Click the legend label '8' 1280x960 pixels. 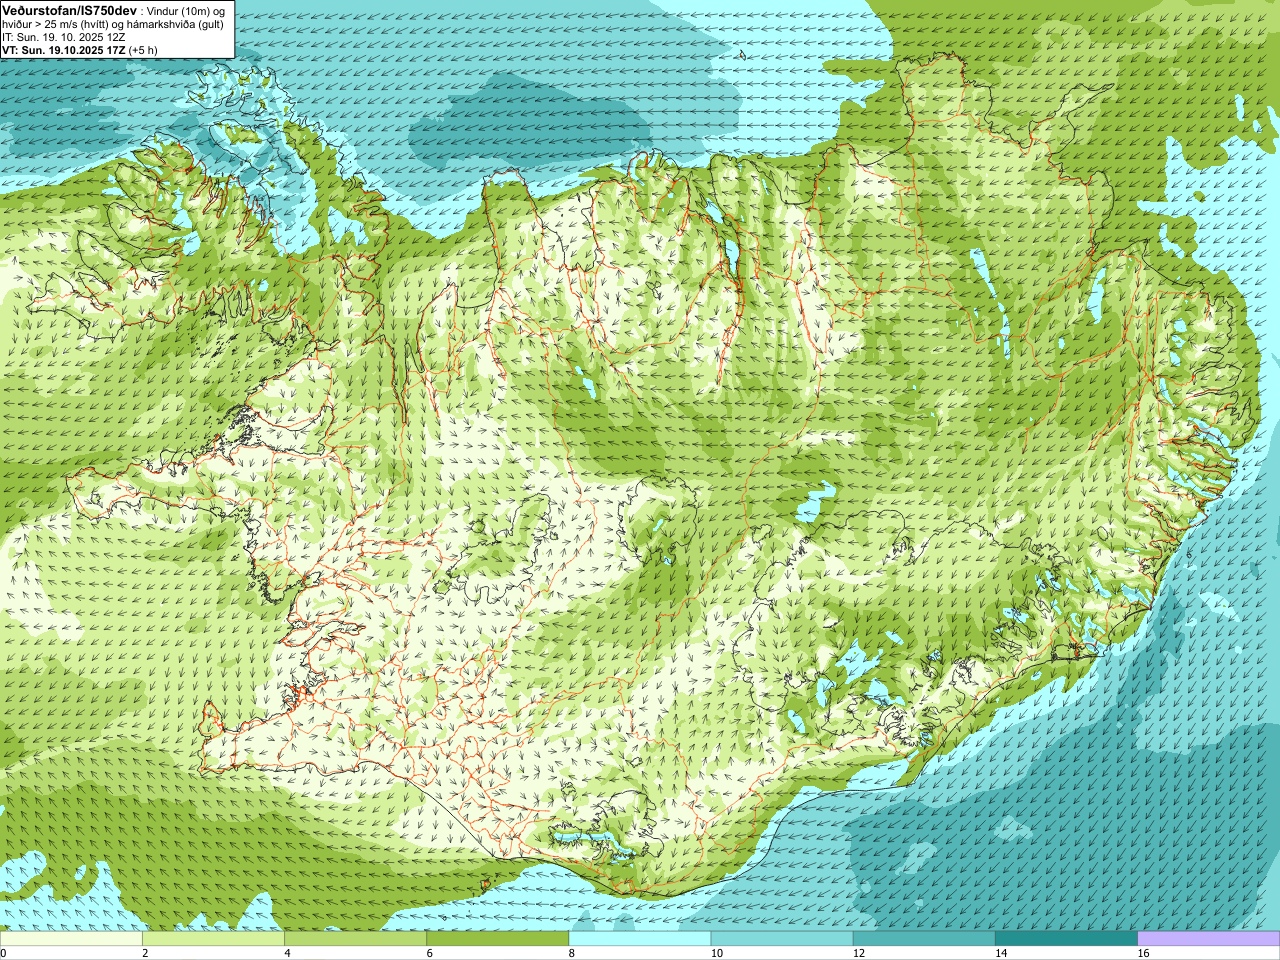[x=571, y=953]
